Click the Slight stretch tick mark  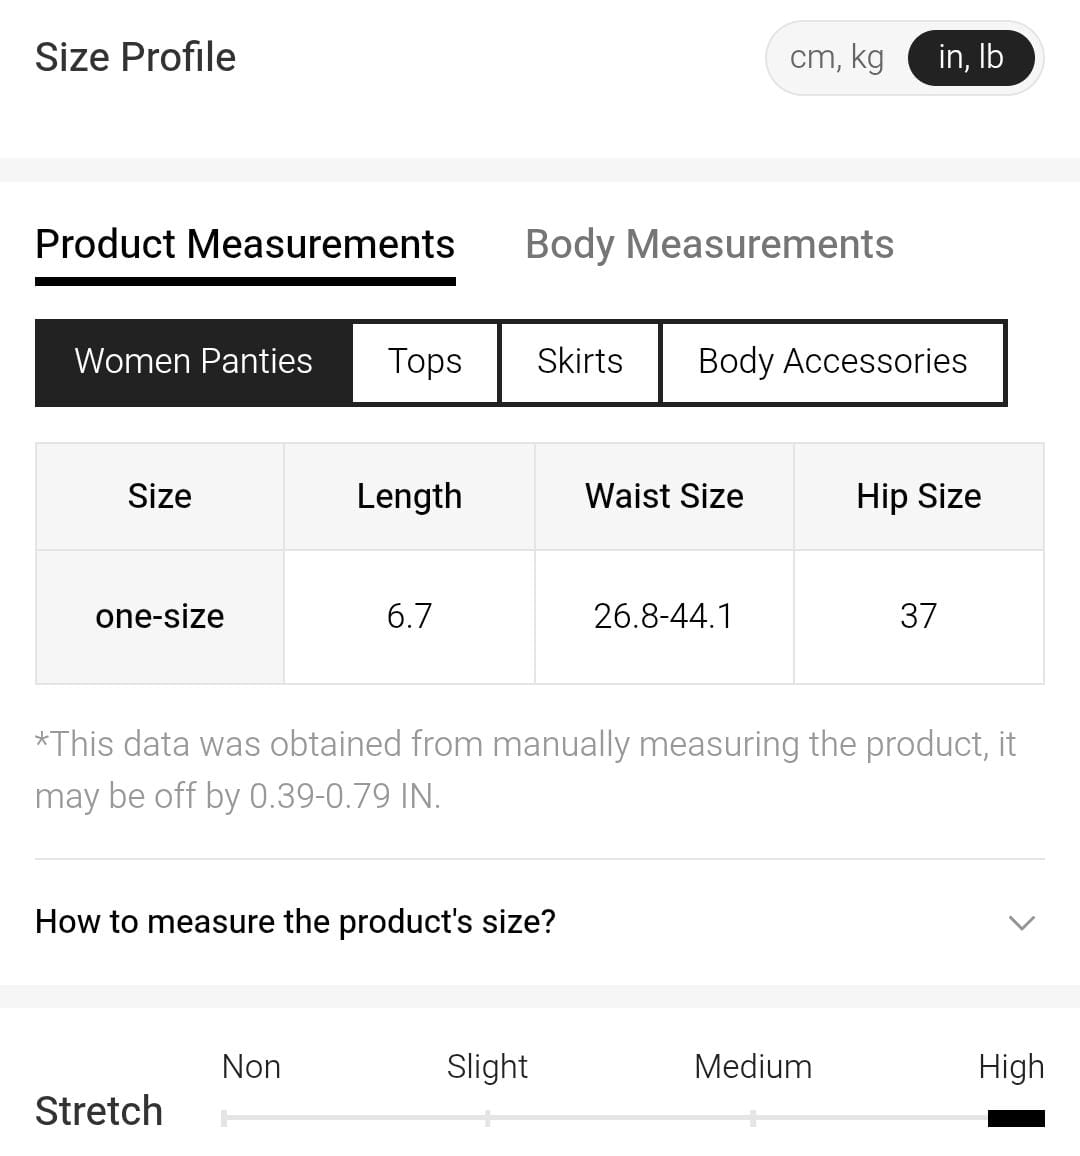[x=487, y=1118]
